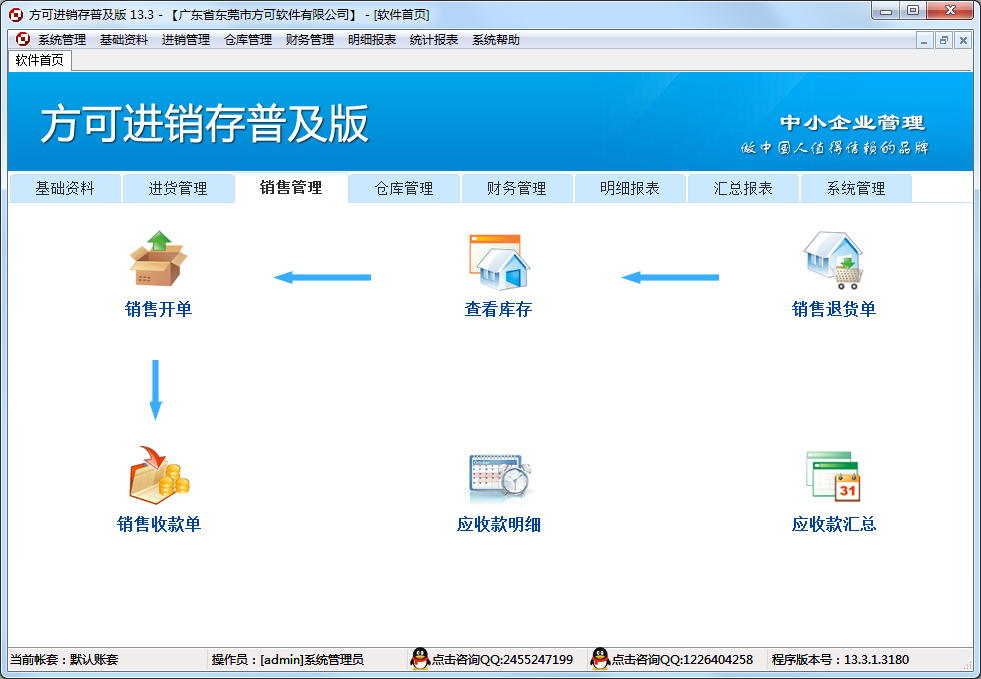
Task: Click the 查看库存 link label
Action: (499, 309)
